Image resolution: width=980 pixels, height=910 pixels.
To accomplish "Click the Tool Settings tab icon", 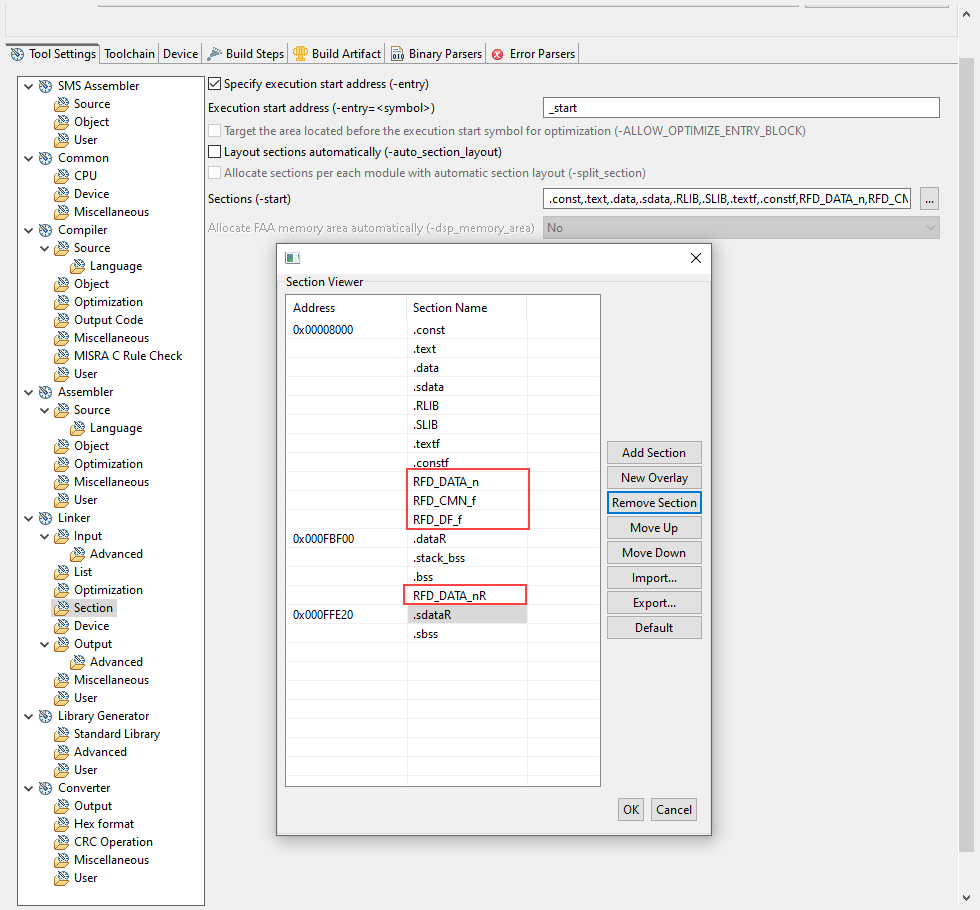I will (x=18, y=54).
